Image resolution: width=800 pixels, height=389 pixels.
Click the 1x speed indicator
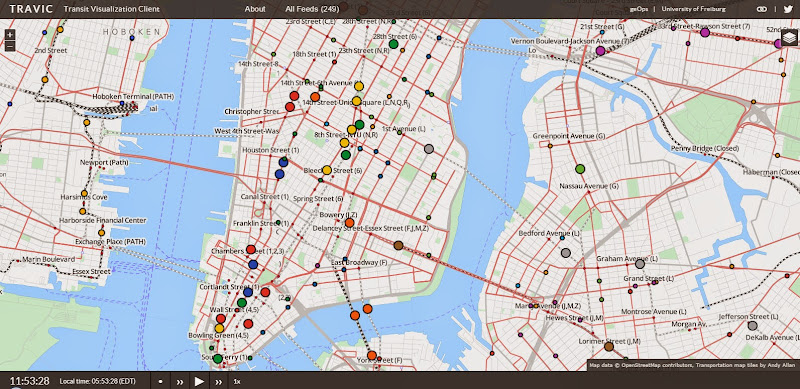point(237,381)
